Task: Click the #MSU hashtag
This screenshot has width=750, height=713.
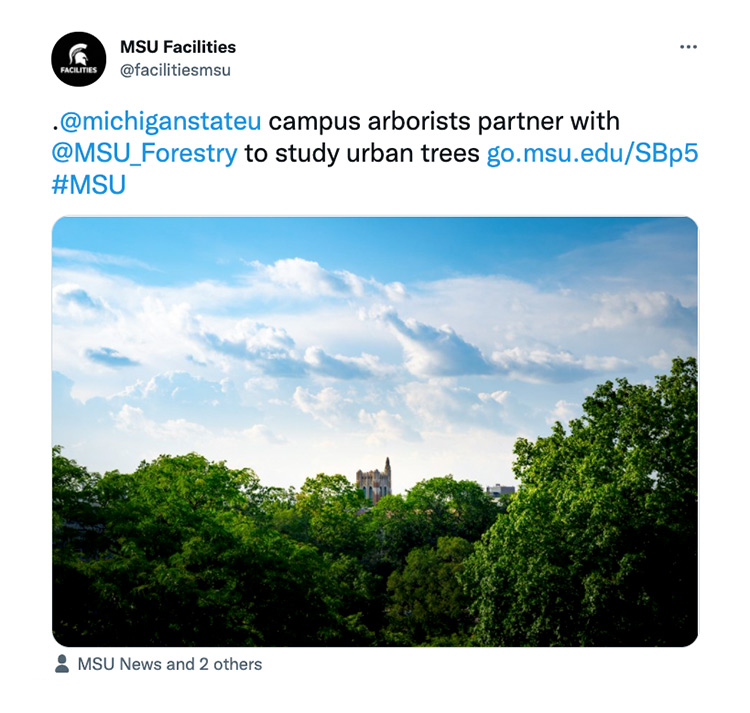Action: point(89,185)
